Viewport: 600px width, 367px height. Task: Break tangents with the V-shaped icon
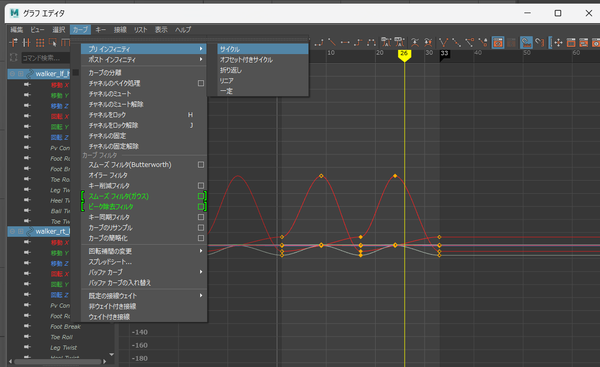click(443, 42)
